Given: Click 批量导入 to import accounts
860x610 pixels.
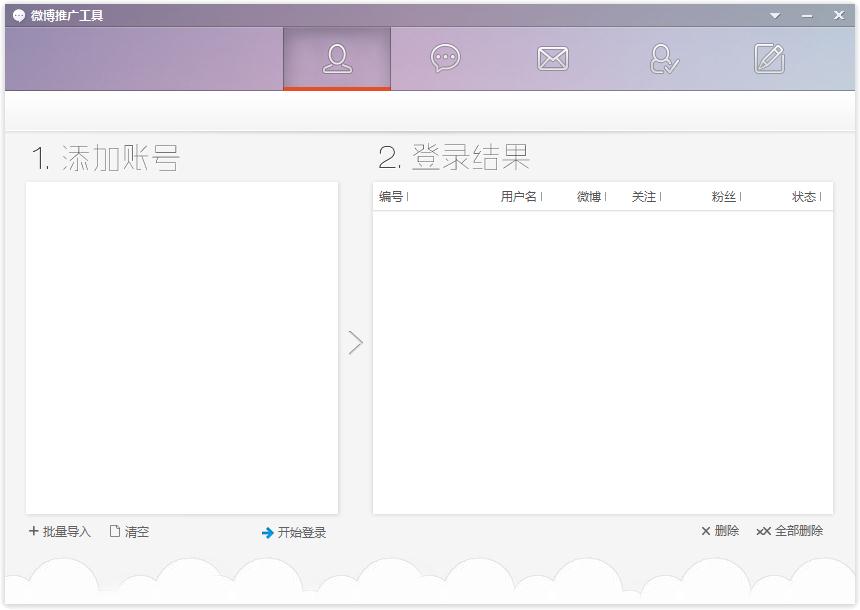Looking at the screenshot, I should coord(60,532).
